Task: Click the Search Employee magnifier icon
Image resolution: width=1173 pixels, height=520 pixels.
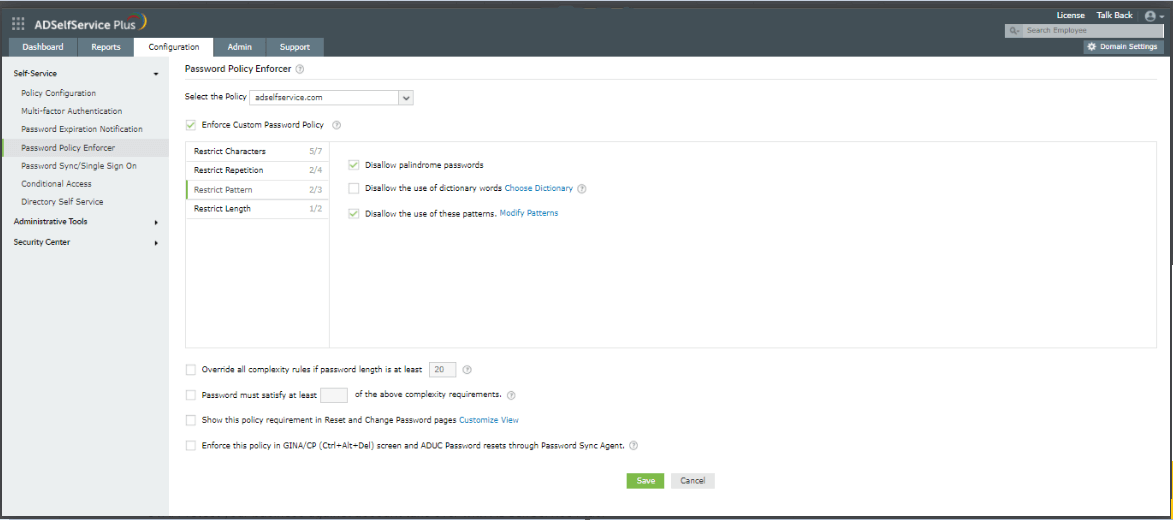Action: pyautogui.click(x=1014, y=31)
